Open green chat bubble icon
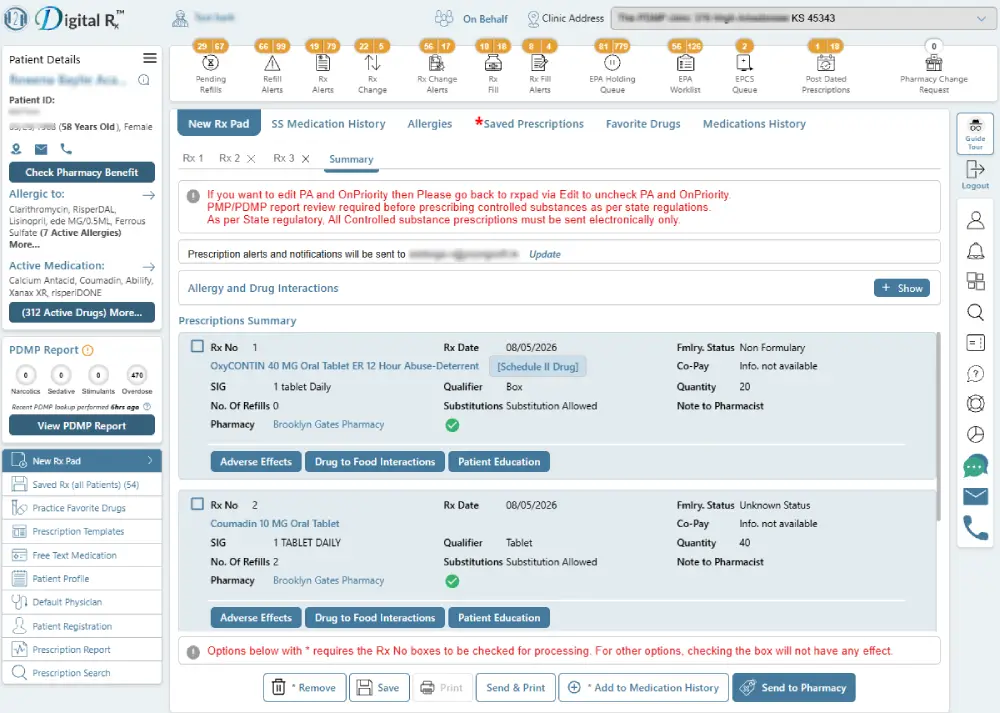This screenshot has height=713, width=1000. (x=975, y=466)
